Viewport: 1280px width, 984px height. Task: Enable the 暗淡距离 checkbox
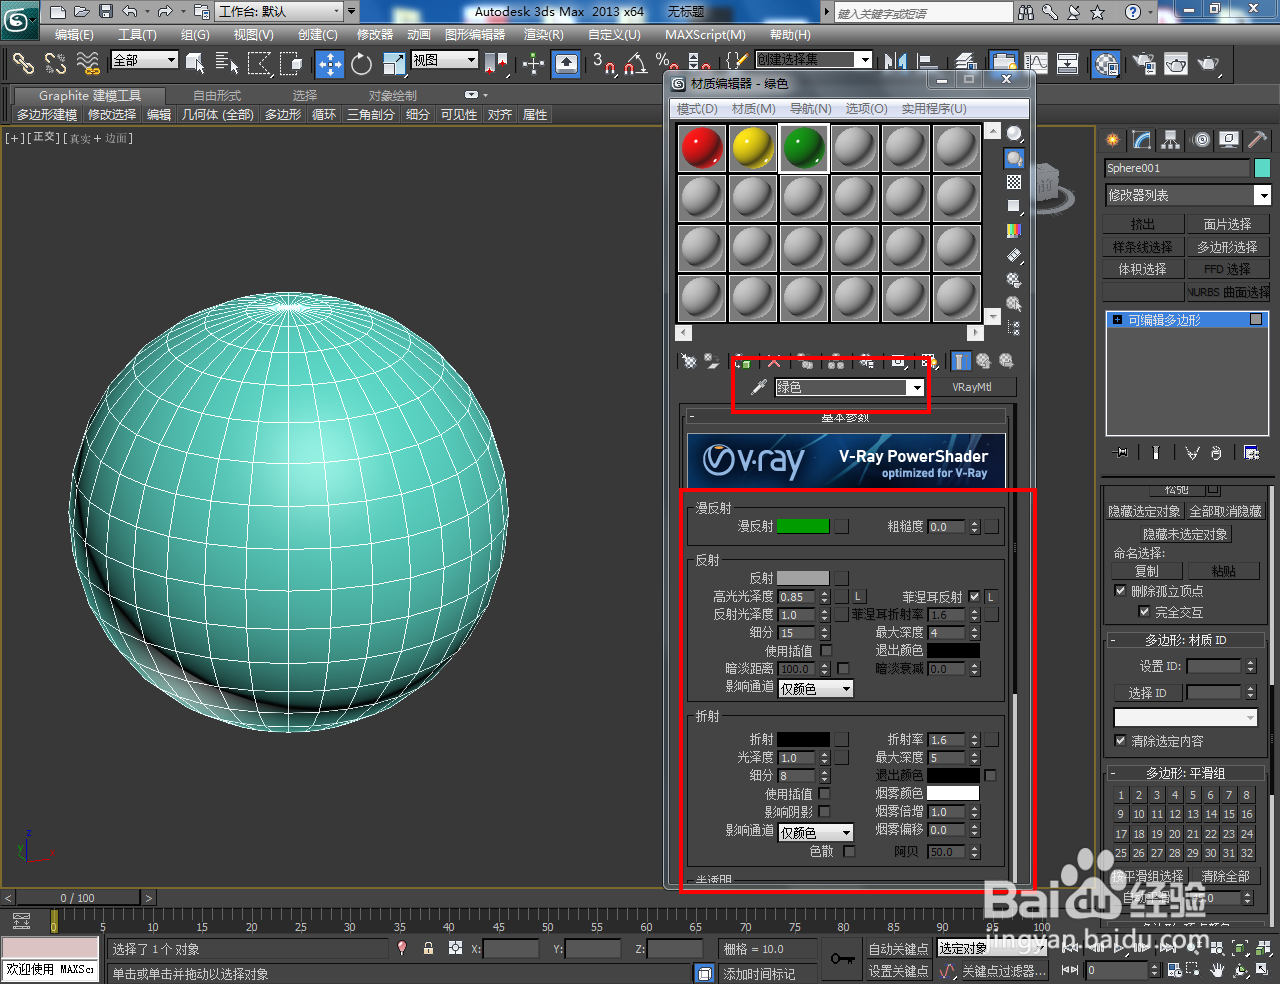pyautogui.click(x=843, y=669)
